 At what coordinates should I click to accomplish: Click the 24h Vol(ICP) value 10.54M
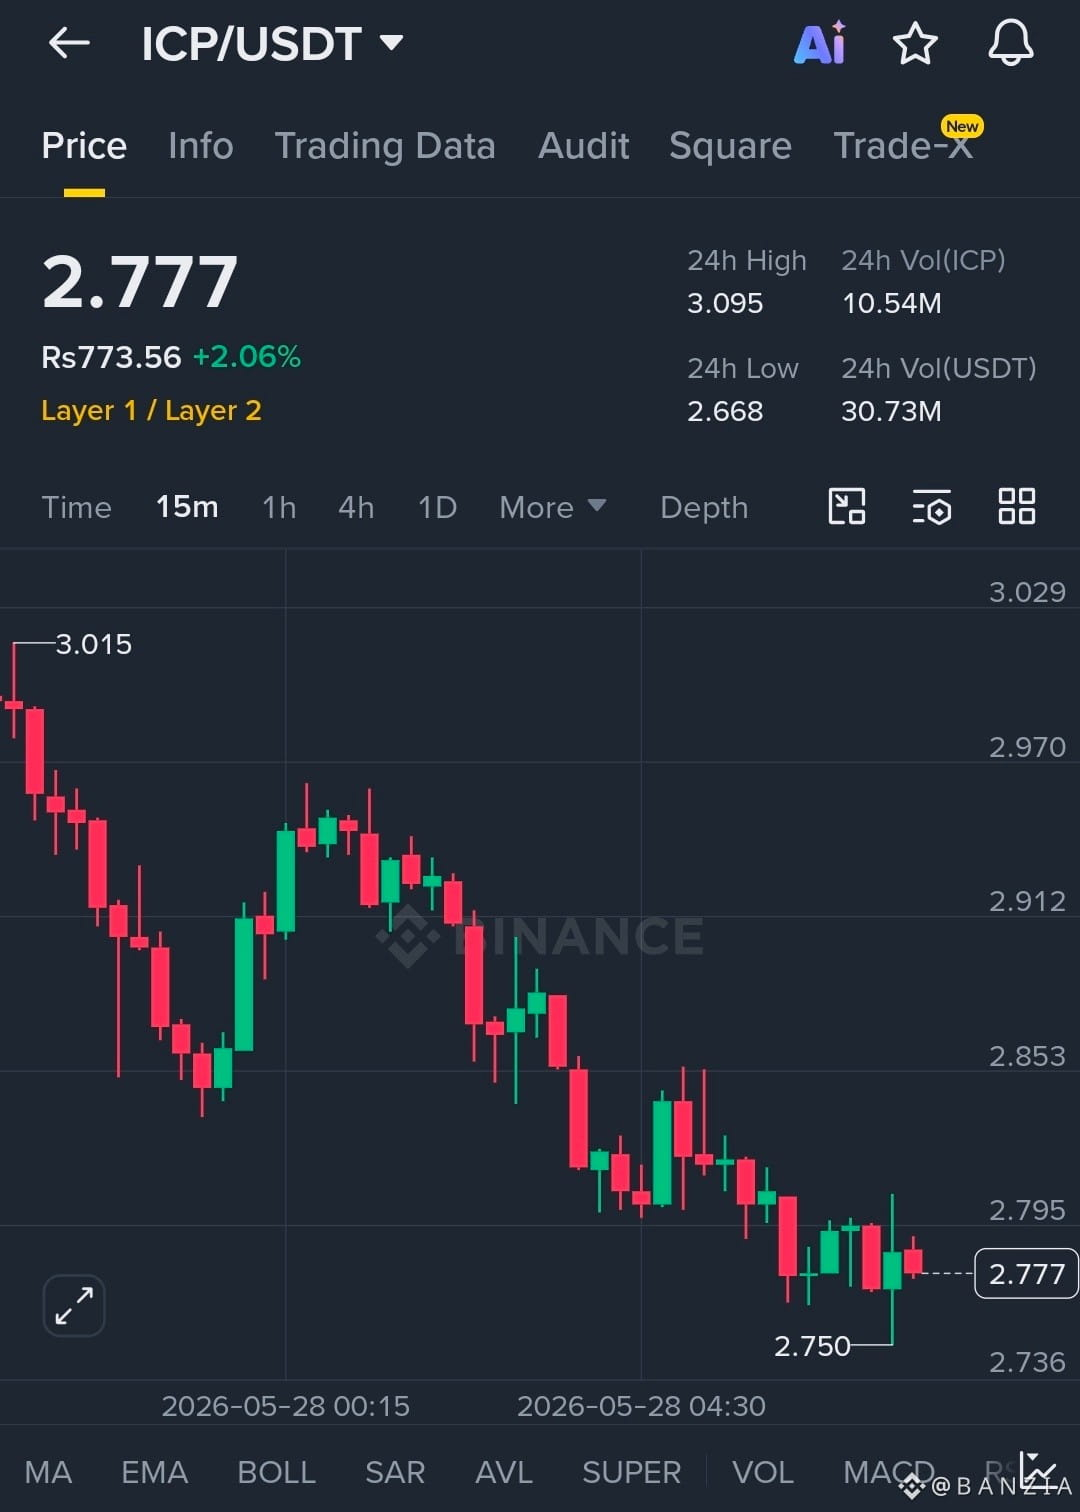(x=891, y=303)
